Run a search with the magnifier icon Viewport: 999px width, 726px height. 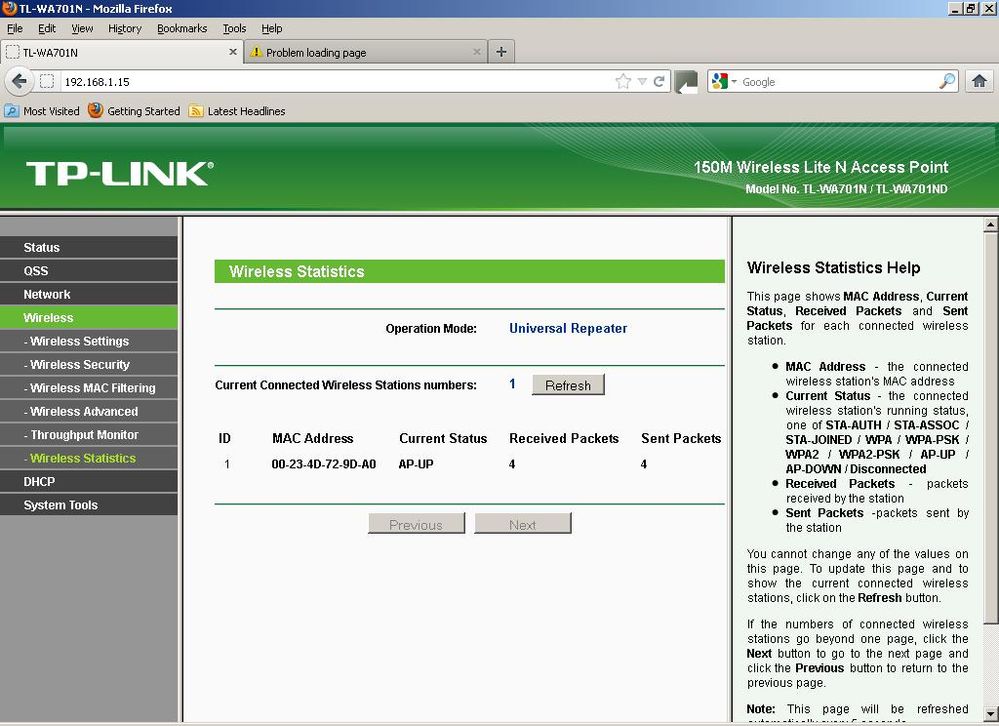pos(947,82)
